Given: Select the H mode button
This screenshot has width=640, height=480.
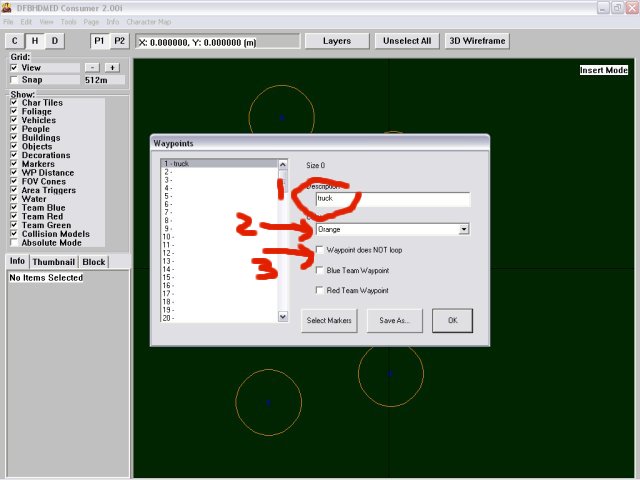Looking at the screenshot, I should (35, 41).
